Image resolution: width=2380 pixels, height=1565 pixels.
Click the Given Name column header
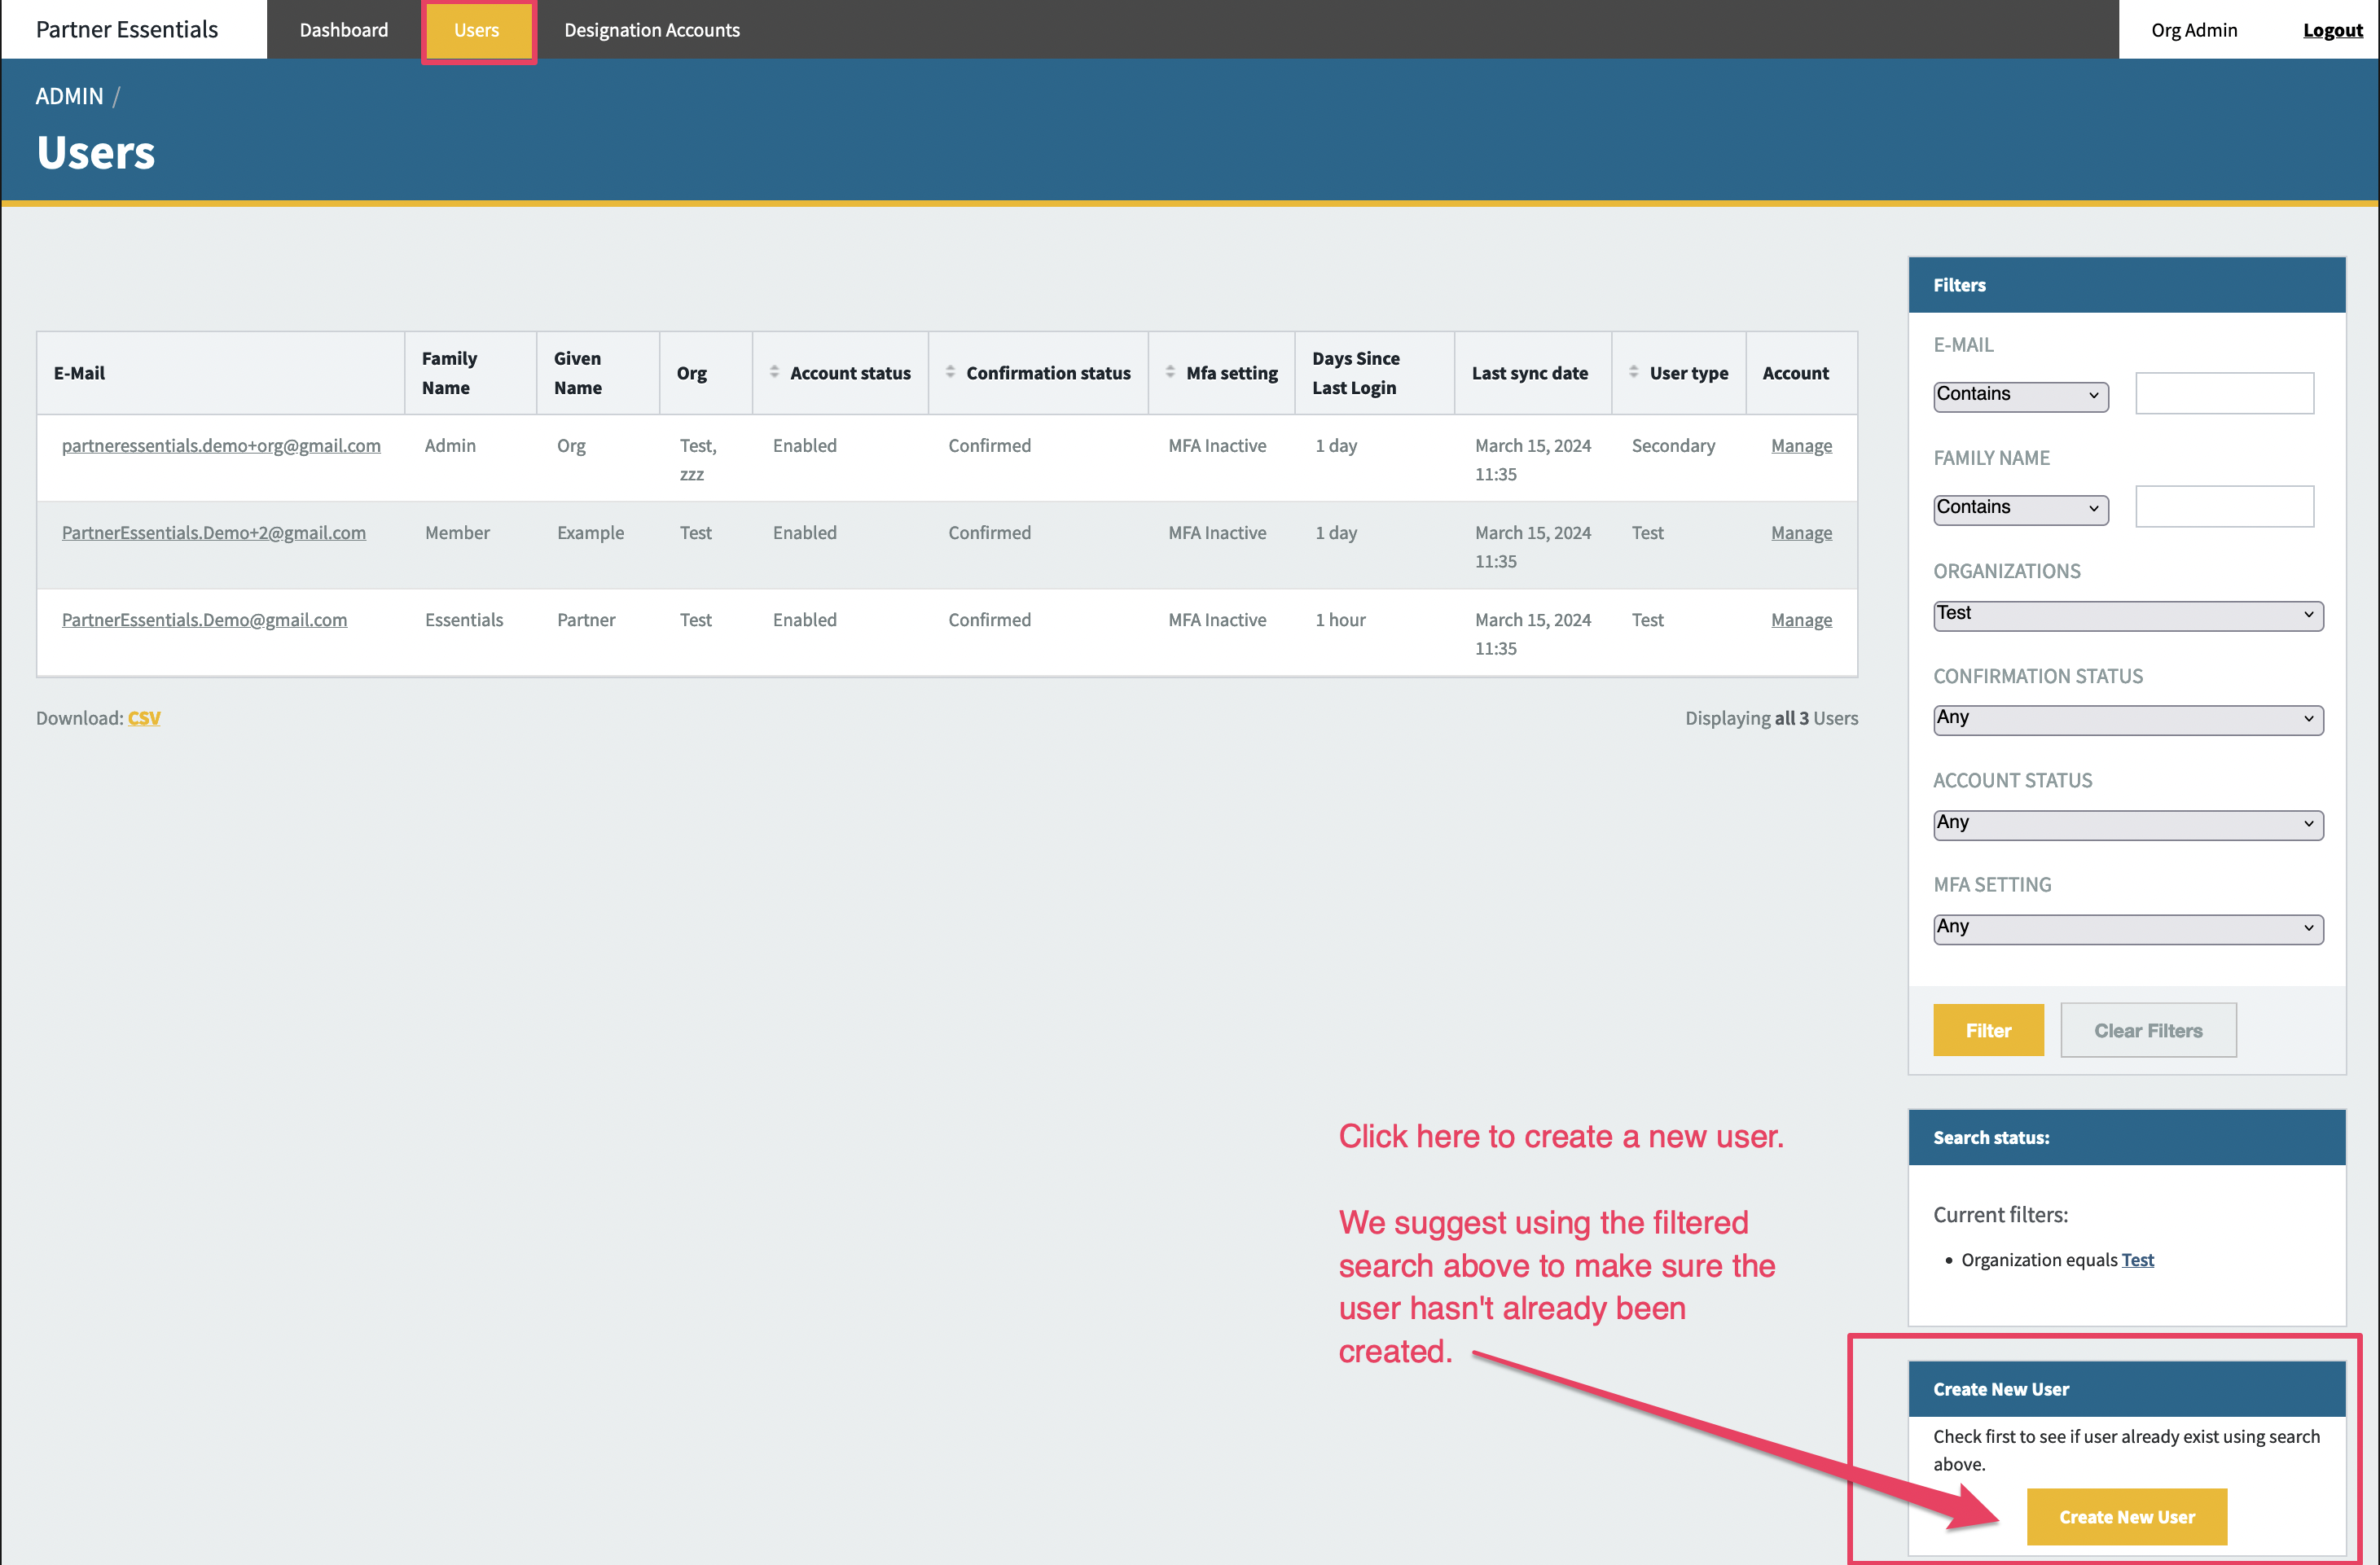coord(598,373)
